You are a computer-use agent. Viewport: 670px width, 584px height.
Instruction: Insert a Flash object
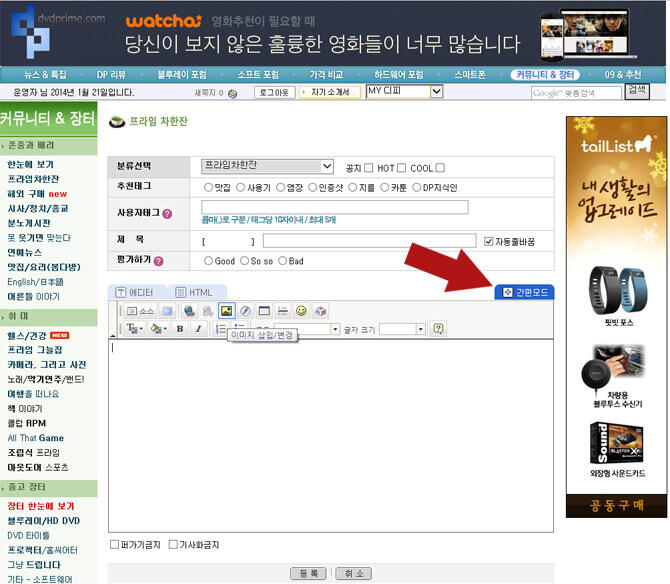tap(245, 311)
